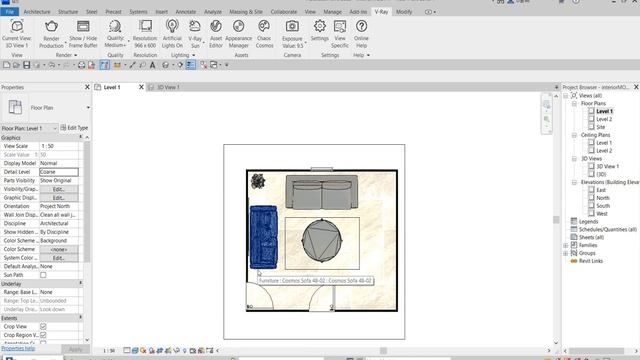Open the Current View selector icon
Image resolution: width=640 pixels, height=360 pixels.
[x=17, y=27]
